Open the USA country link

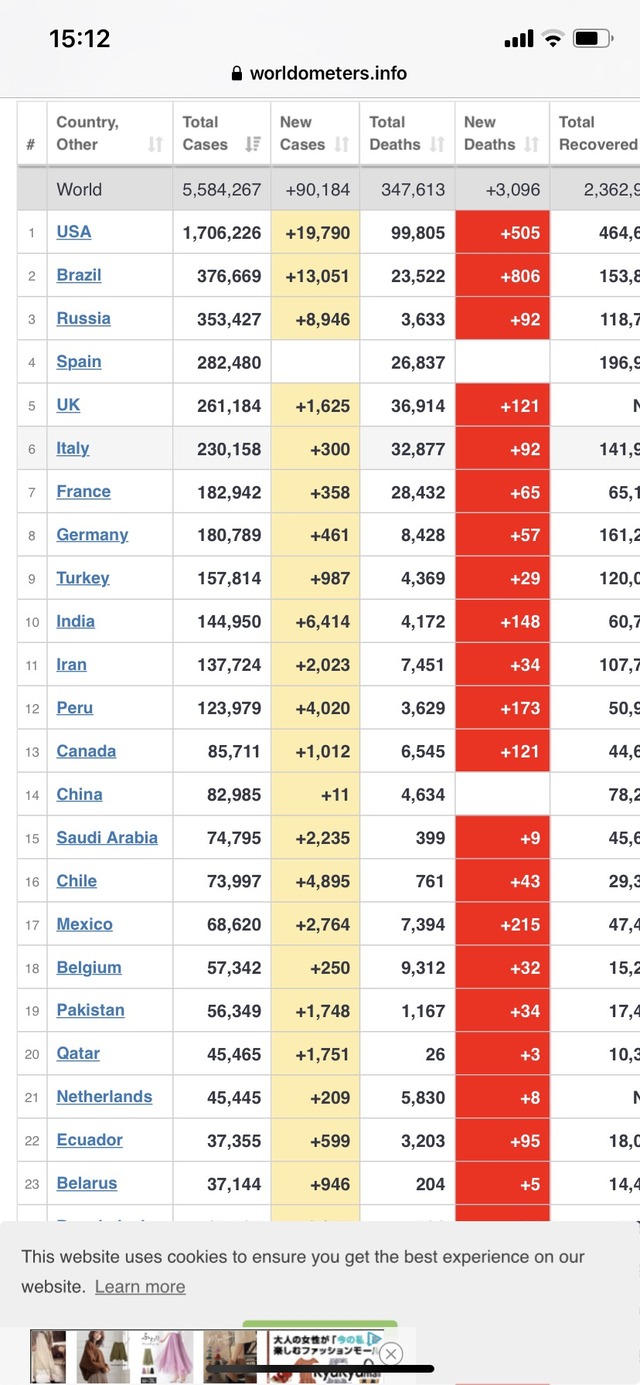[x=74, y=232]
